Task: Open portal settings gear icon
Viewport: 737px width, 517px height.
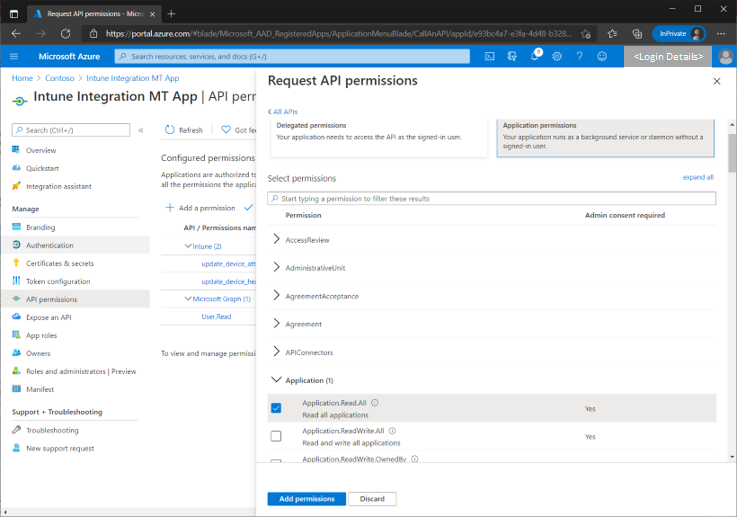Action: click(557, 56)
